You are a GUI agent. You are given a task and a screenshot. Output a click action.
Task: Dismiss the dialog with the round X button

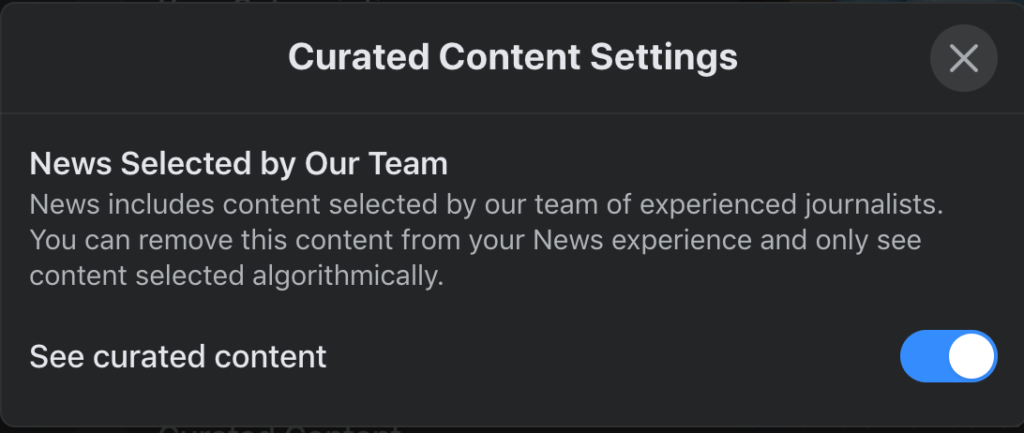click(x=963, y=58)
